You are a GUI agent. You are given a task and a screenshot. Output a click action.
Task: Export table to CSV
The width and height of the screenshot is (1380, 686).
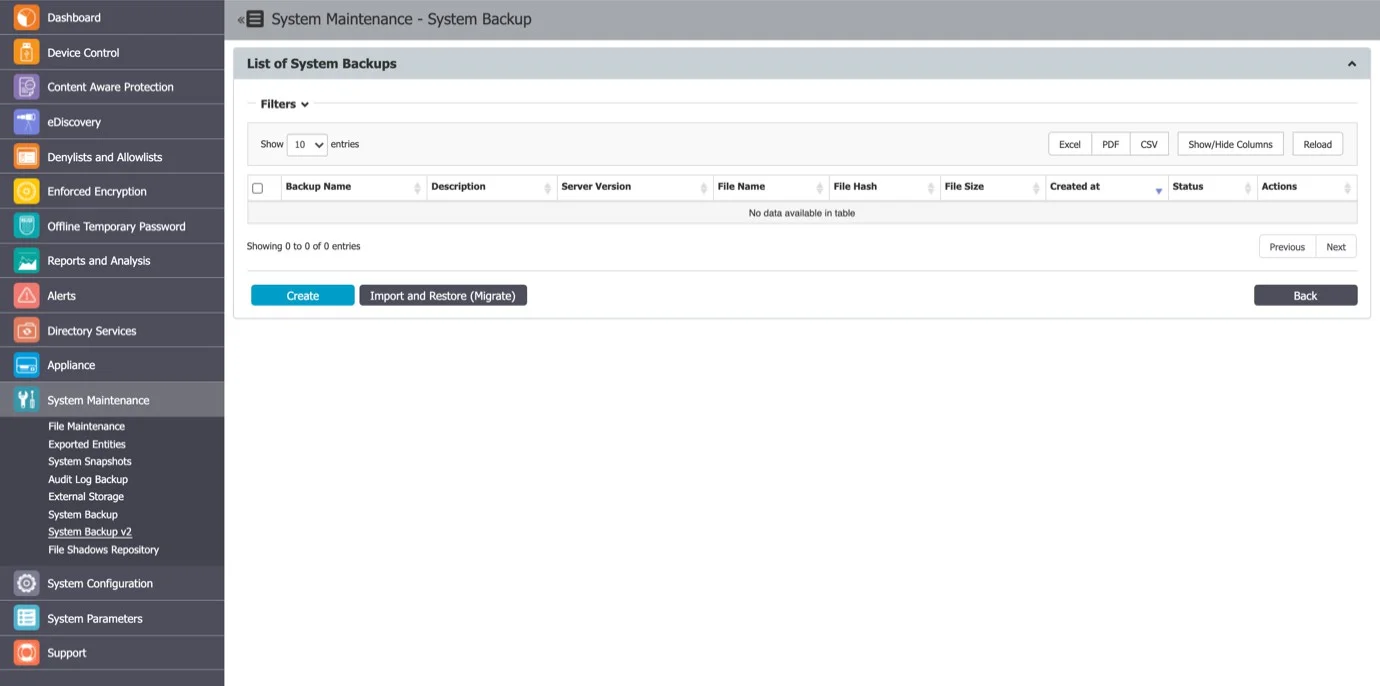click(x=1149, y=144)
